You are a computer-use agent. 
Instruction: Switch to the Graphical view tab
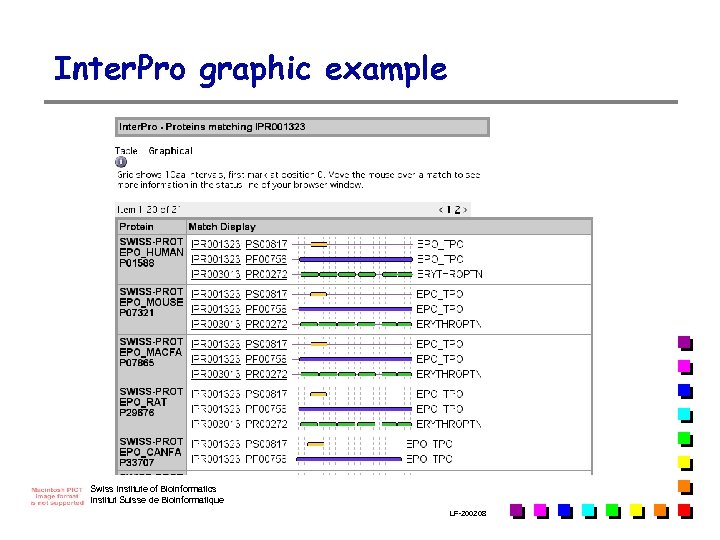(x=170, y=151)
